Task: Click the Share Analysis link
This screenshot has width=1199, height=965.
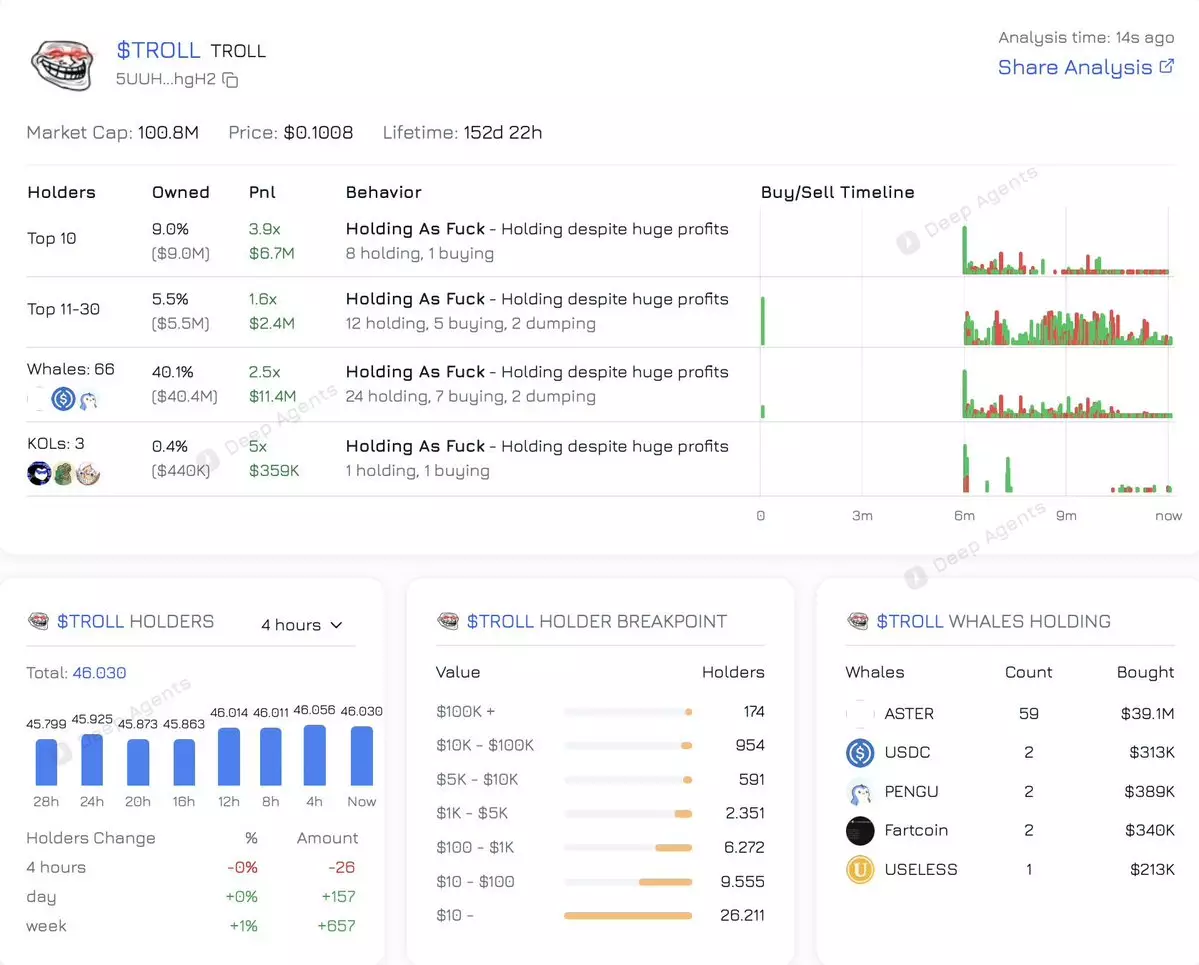Action: click(x=1085, y=67)
